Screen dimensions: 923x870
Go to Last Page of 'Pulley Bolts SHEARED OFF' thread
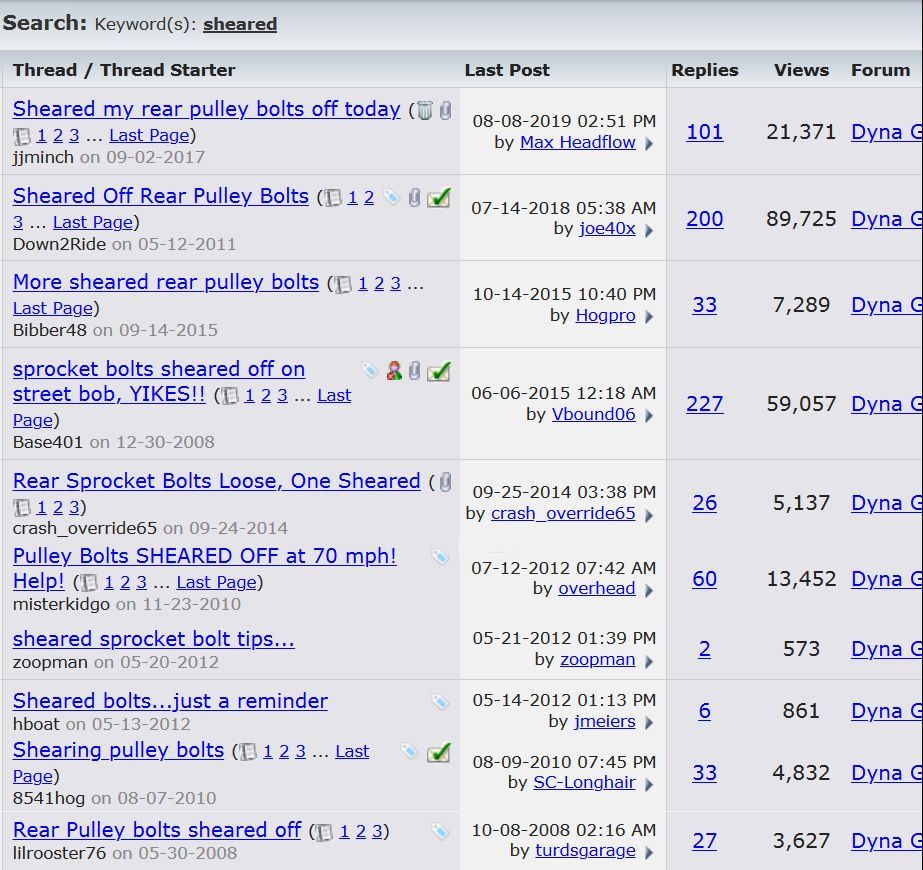[216, 582]
